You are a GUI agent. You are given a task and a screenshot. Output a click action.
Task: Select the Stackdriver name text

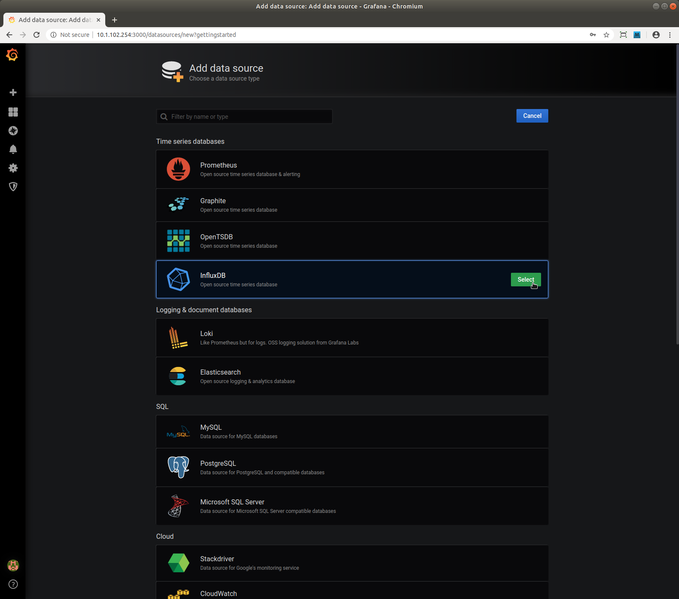click(x=217, y=559)
